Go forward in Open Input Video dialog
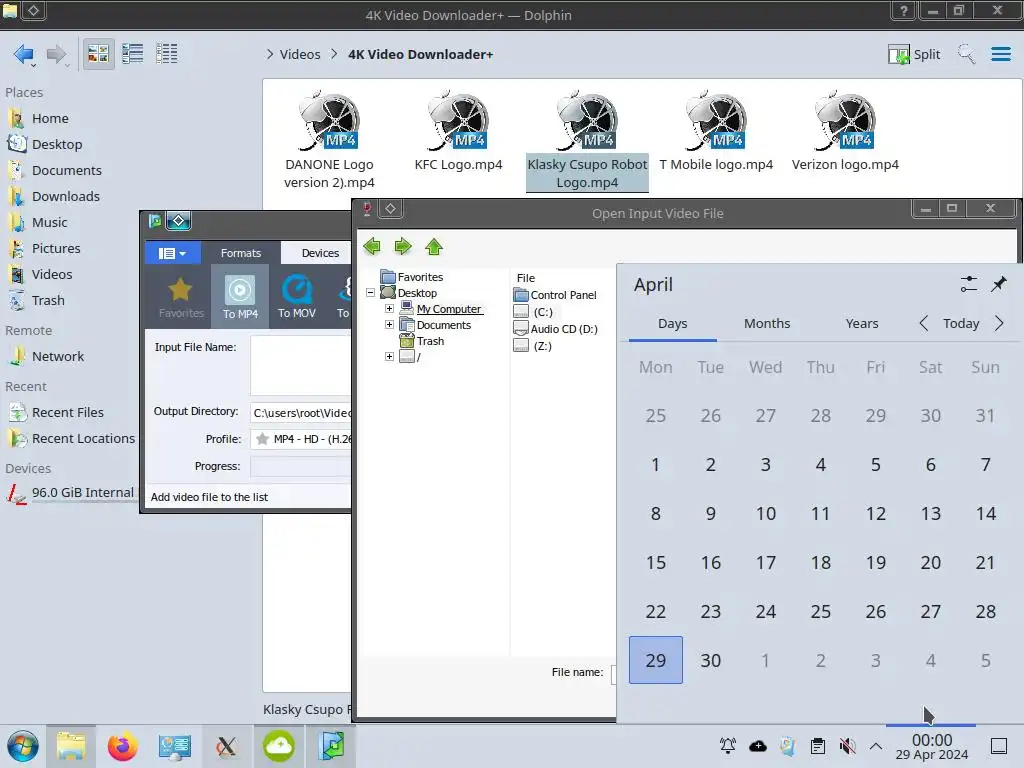Viewport: 1024px width, 768px height. pyautogui.click(x=403, y=247)
